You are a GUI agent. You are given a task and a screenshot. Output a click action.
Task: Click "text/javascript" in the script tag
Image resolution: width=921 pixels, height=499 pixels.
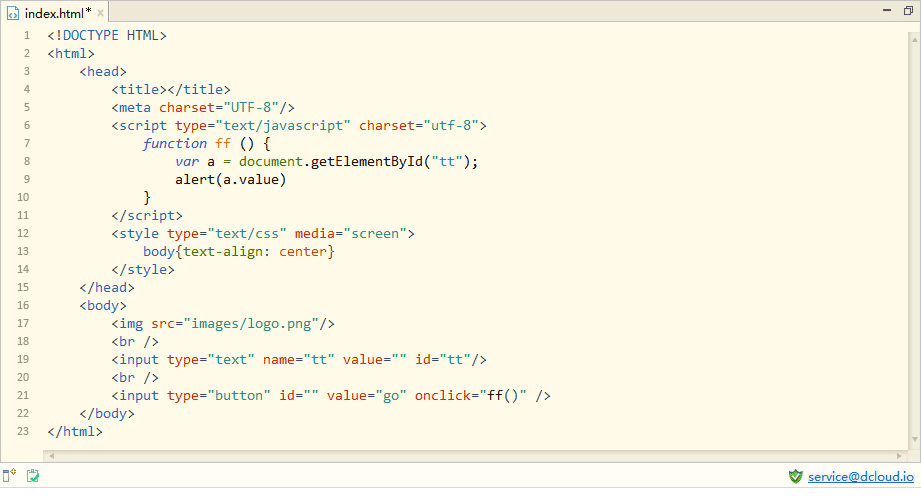pyautogui.click(x=283, y=126)
